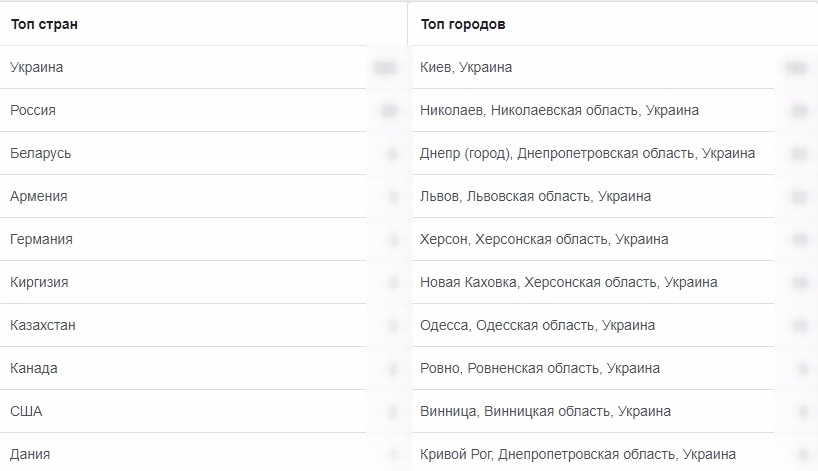Open the Казахстан country entry
The width and height of the screenshot is (818, 471).
[43, 325]
